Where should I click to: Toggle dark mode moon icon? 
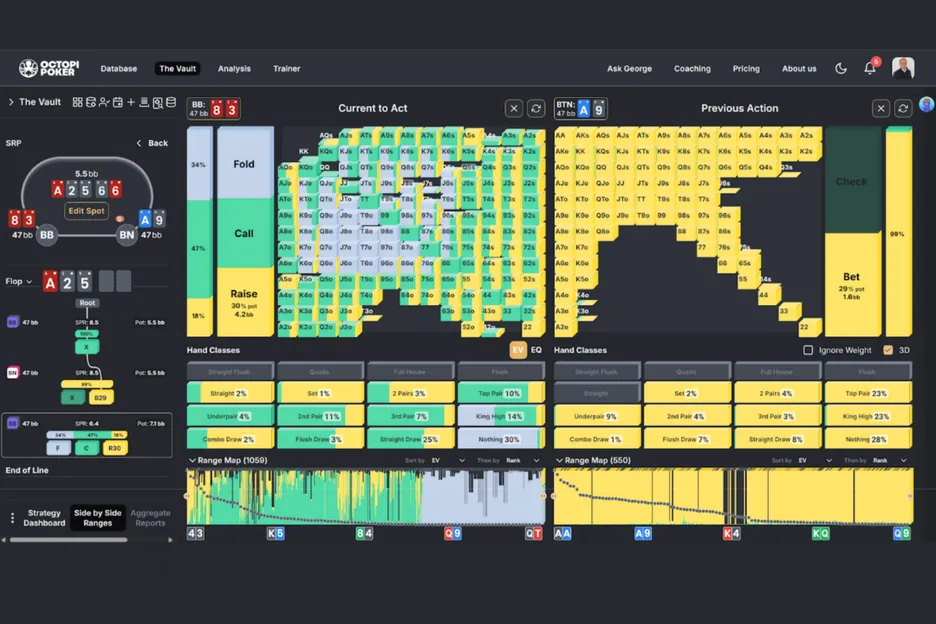tap(841, 69)
